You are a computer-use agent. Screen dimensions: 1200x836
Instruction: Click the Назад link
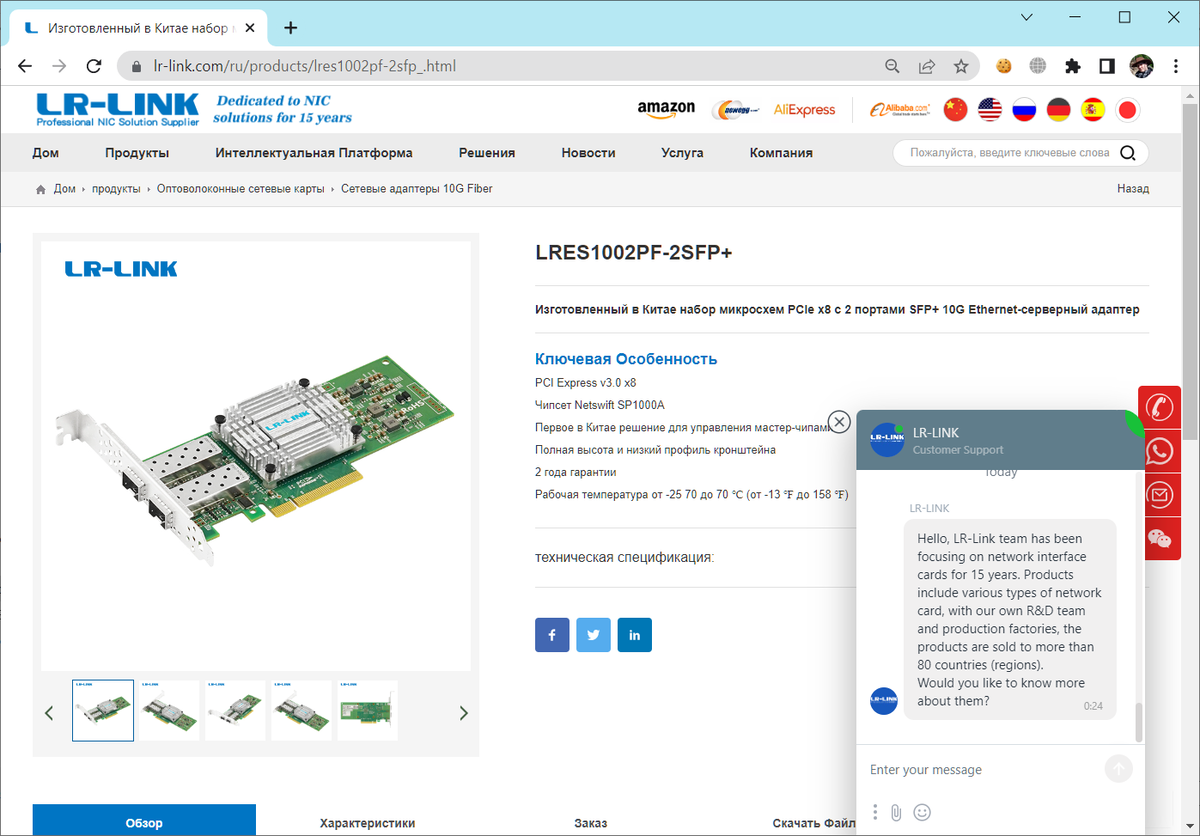pyautogui.click(x=1133, y=189)
